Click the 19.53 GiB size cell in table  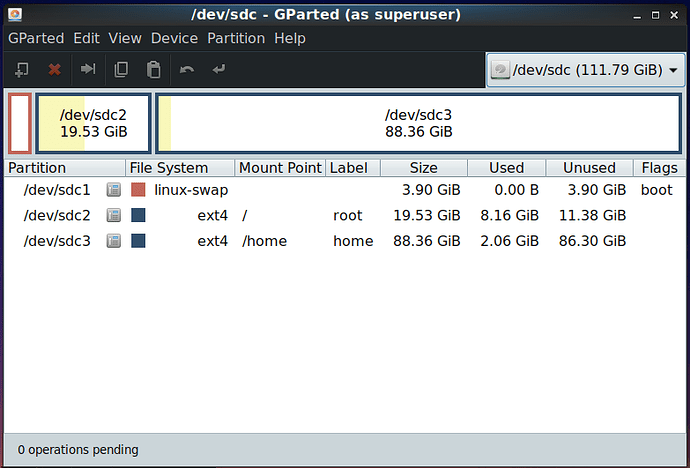pyautogui.click(x=426, y=216)
